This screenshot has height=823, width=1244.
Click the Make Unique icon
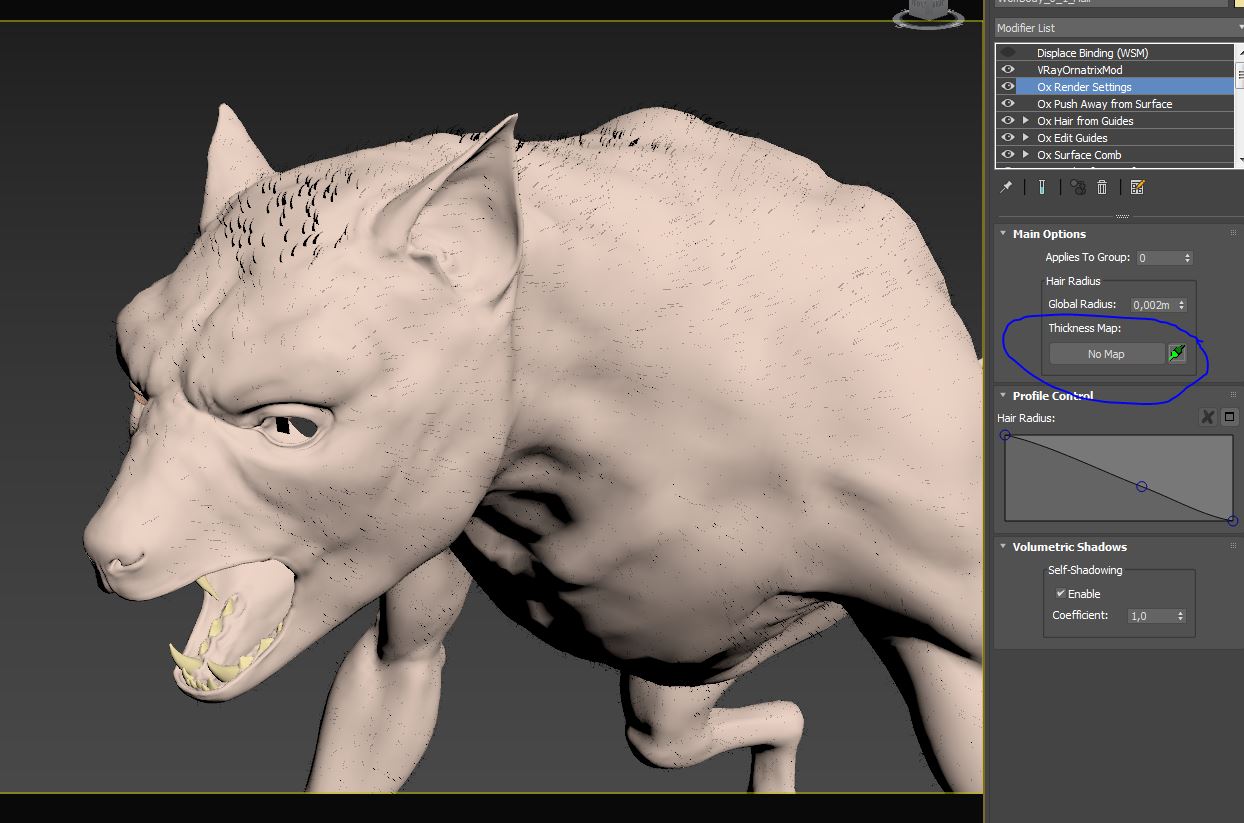pos(1077,187)
